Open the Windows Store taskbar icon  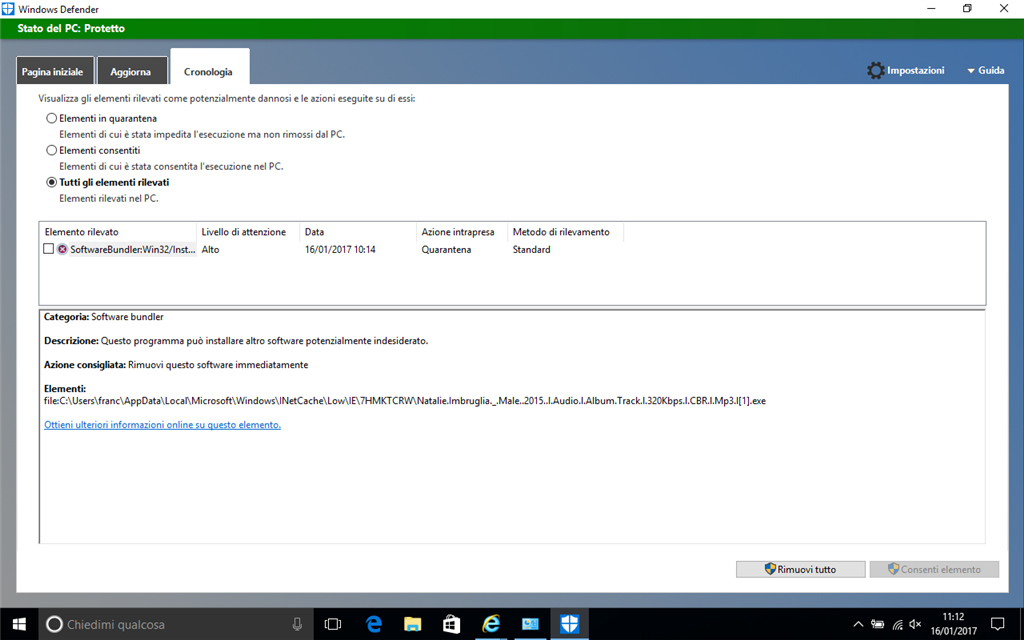451,624
